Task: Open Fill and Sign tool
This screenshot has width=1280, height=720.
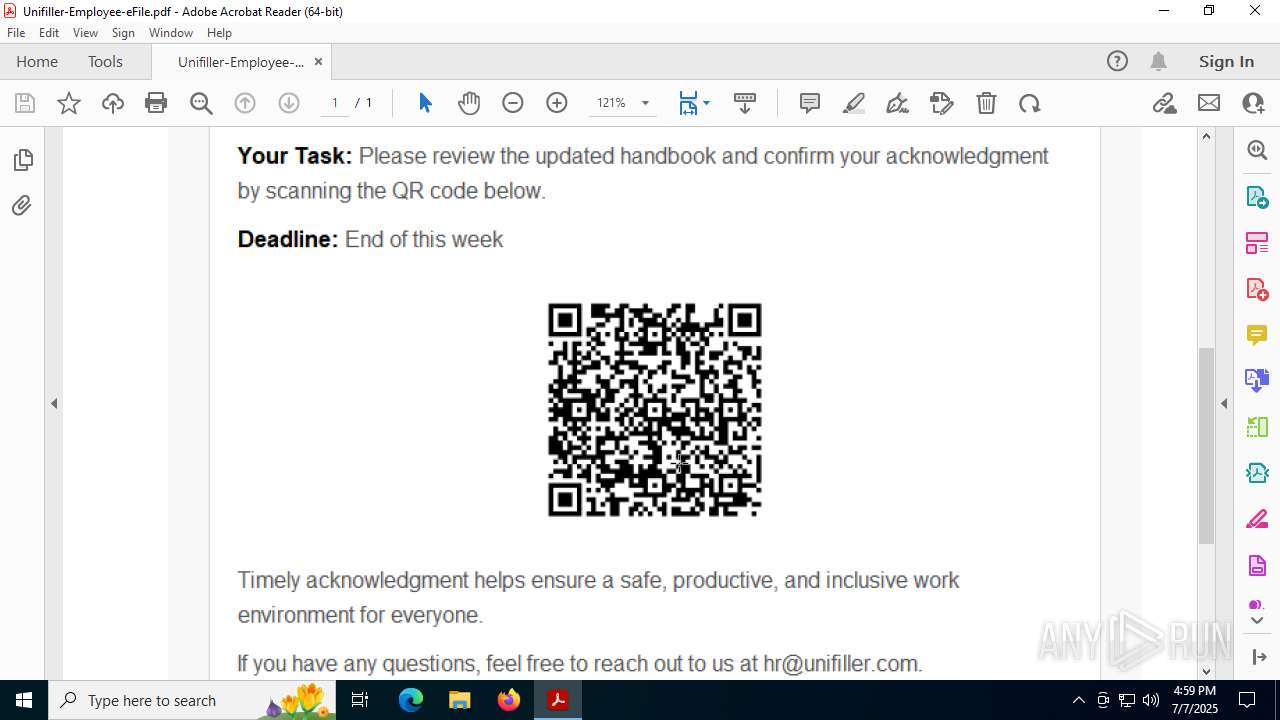Action: point(942,103)
